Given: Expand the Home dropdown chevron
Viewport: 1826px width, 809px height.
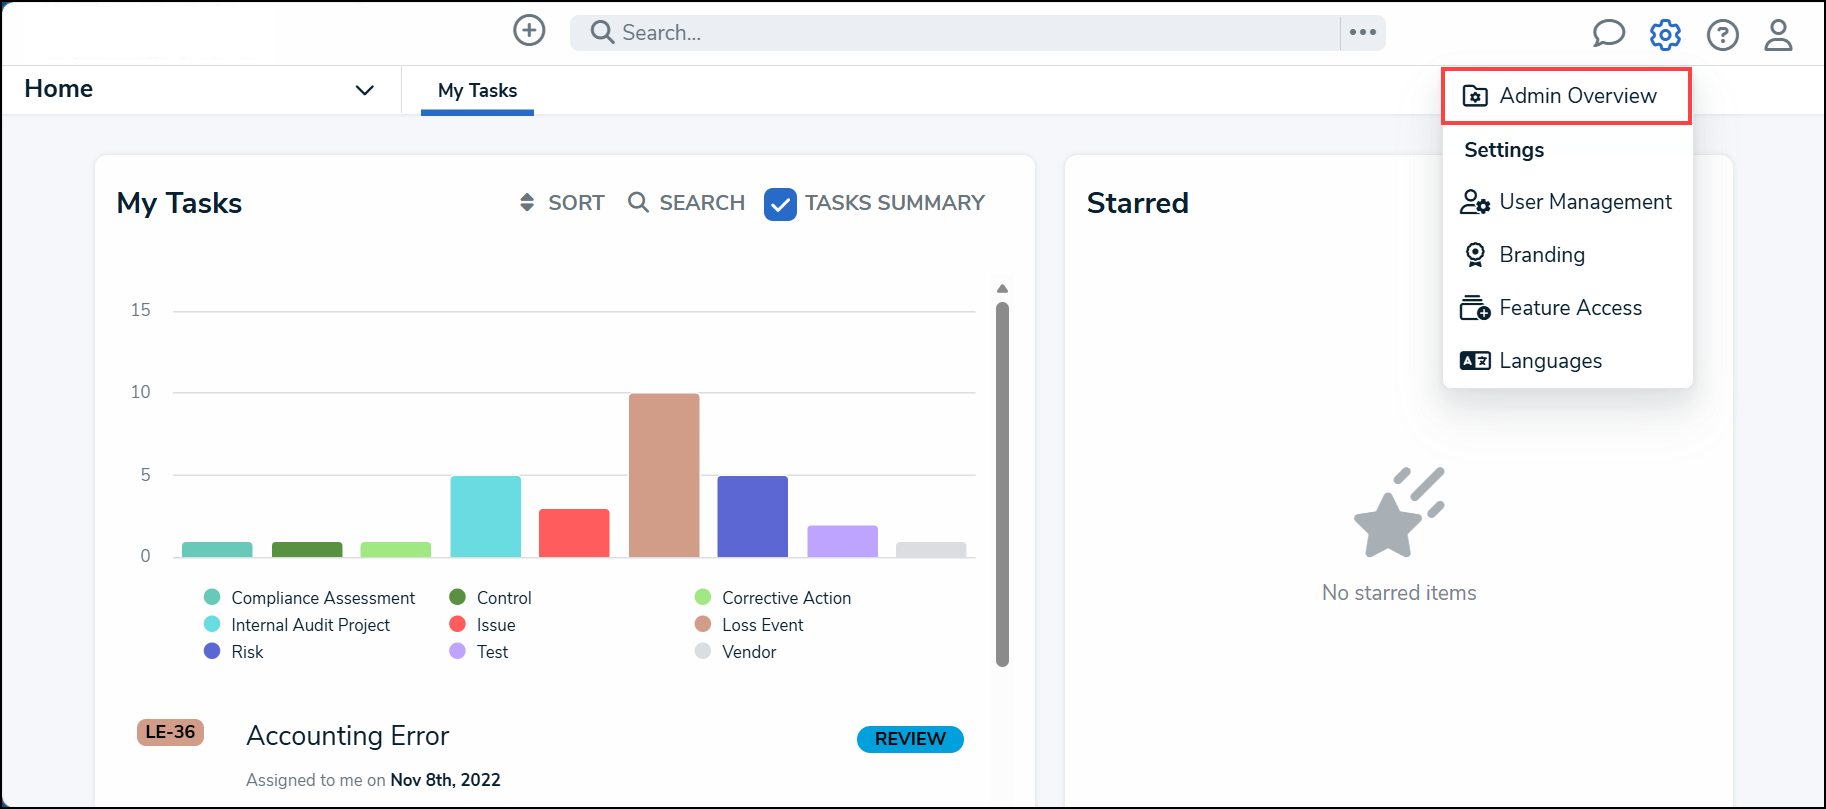Looking at the screenshot, I should (365, 90).
